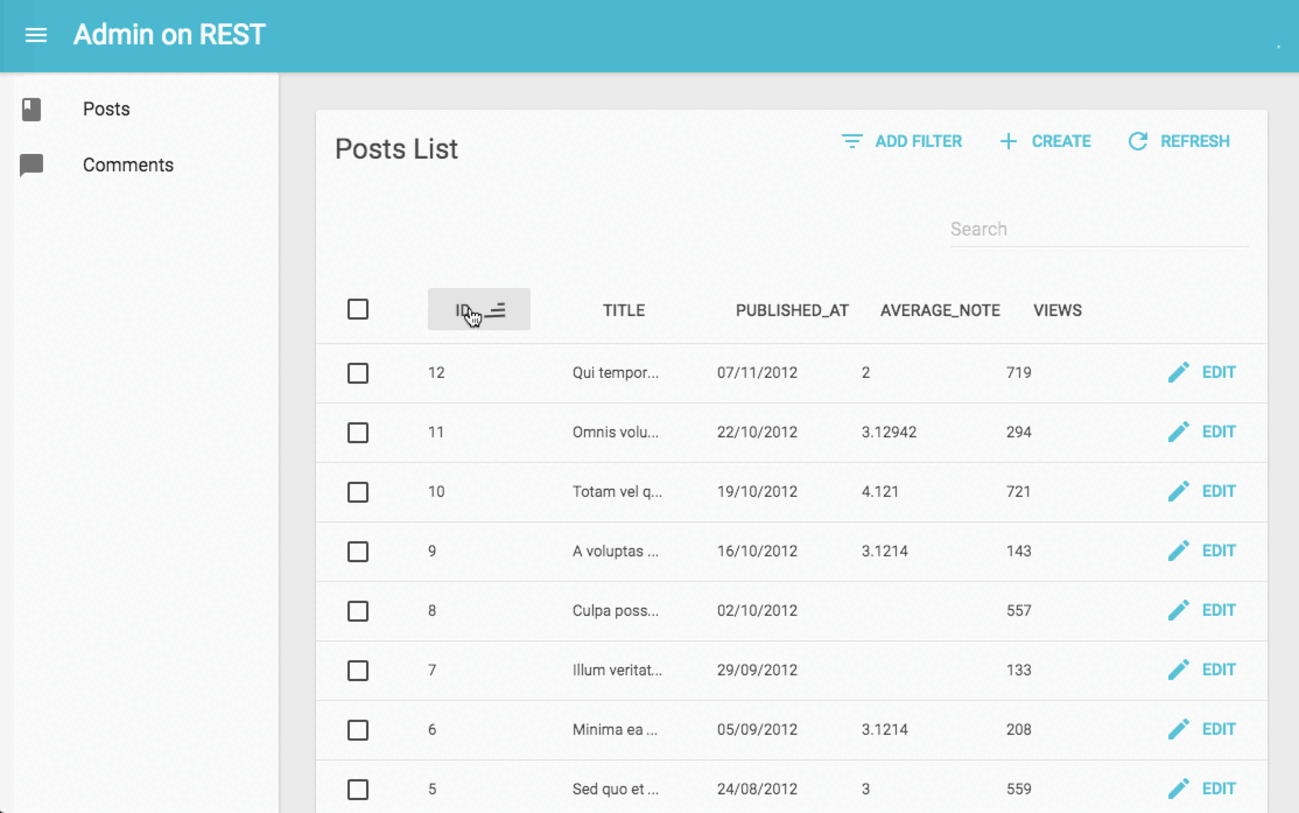The height and width of the screenshot is (813, 1299).
Task: Click the plus icon beside Create
Action: click(x=1008, y=141)
